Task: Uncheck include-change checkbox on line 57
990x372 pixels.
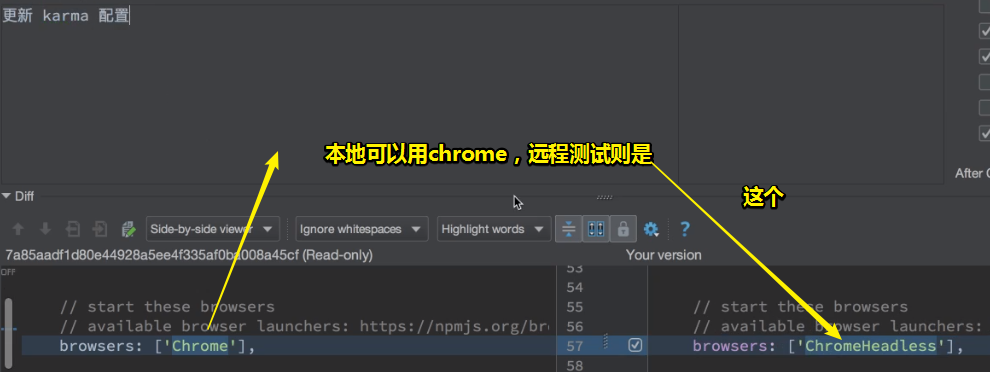Action: tap(635, 345)
